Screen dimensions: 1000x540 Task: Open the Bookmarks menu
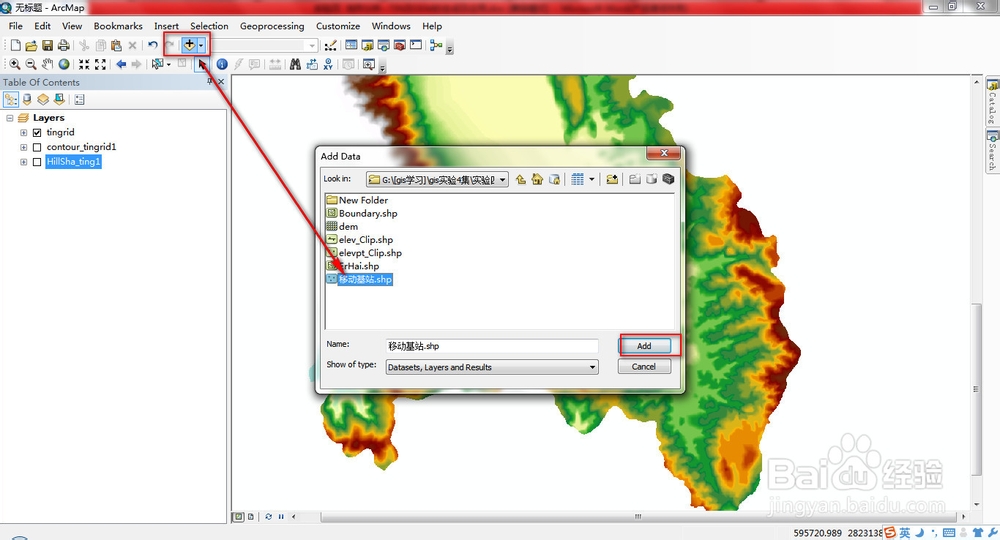[118, 26]
